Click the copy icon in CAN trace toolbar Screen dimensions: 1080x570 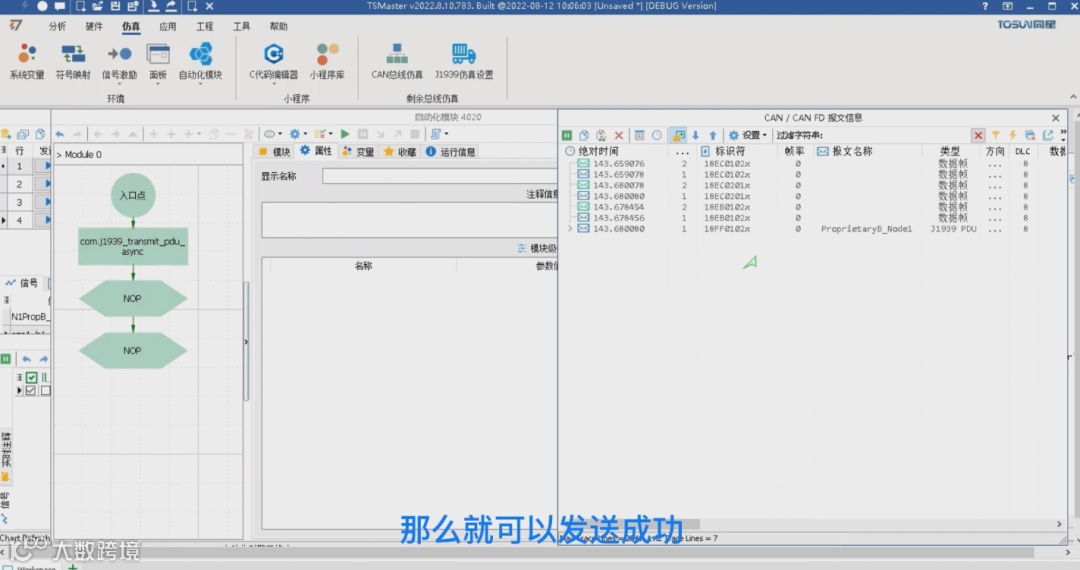[584, 136]
